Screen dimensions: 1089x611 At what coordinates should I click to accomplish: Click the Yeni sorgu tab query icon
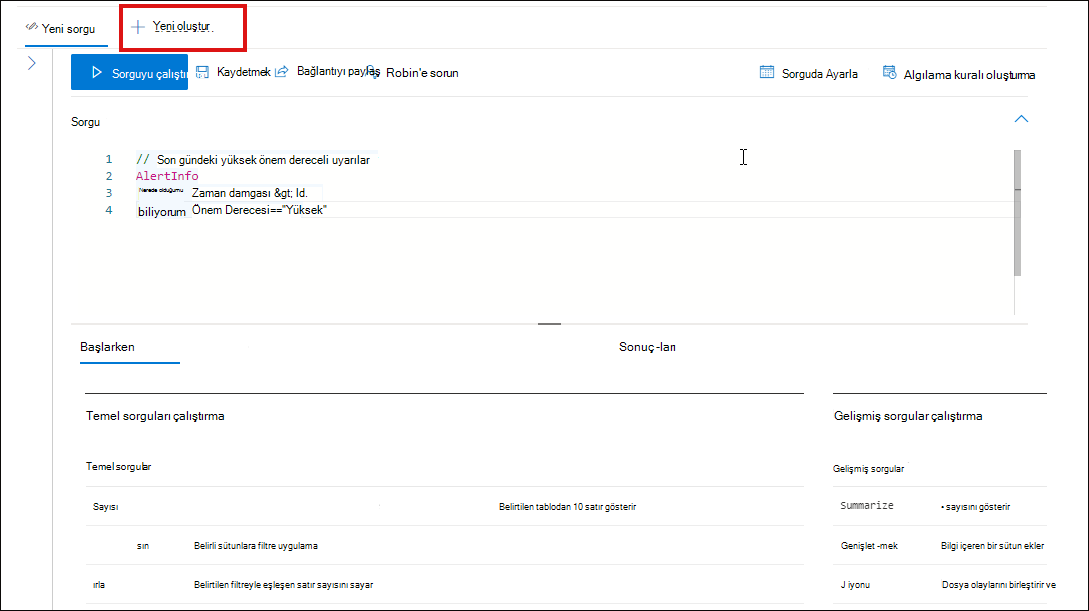31,26
